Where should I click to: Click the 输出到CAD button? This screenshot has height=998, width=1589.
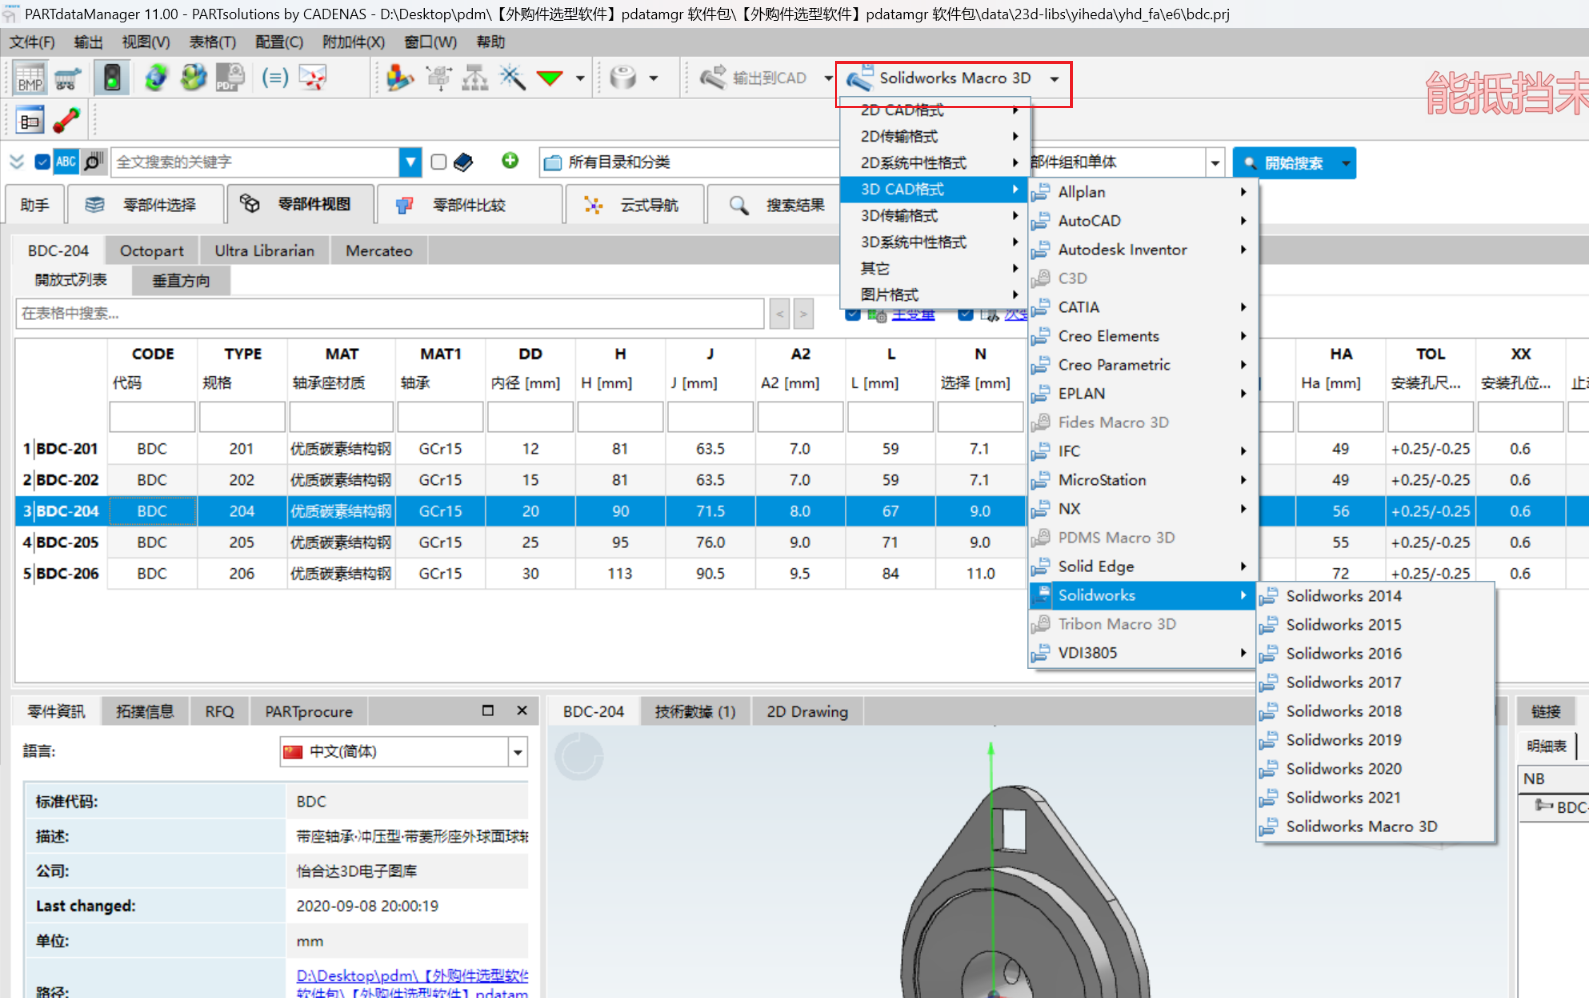755,78
